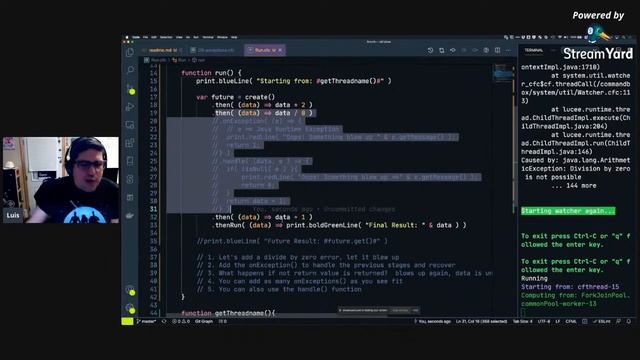Click the master branch name in status bar
This screenshot has height=360, width=640.
pyautogui.click(x=146, y=322)
